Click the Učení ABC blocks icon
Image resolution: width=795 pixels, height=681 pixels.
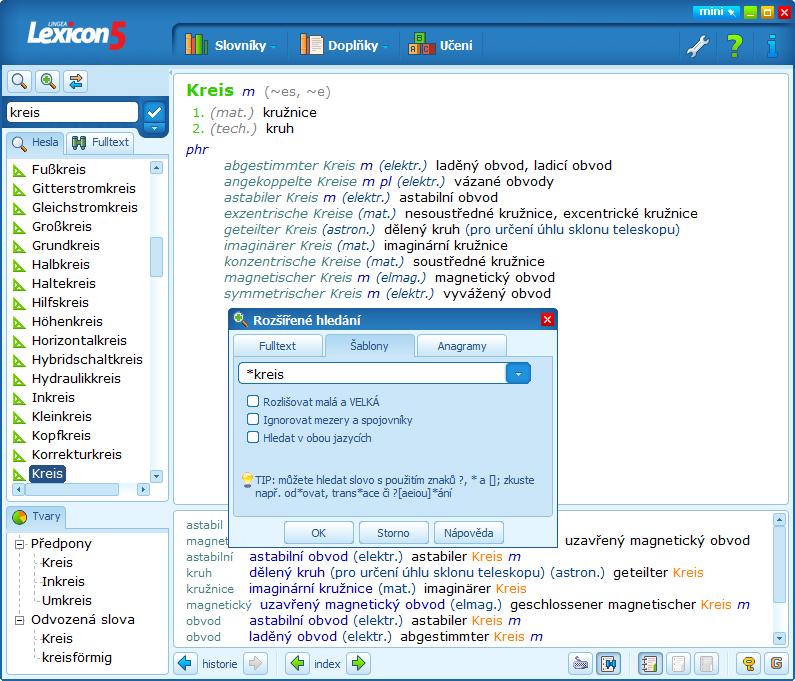pyautogui.click(x=422, y=45)
